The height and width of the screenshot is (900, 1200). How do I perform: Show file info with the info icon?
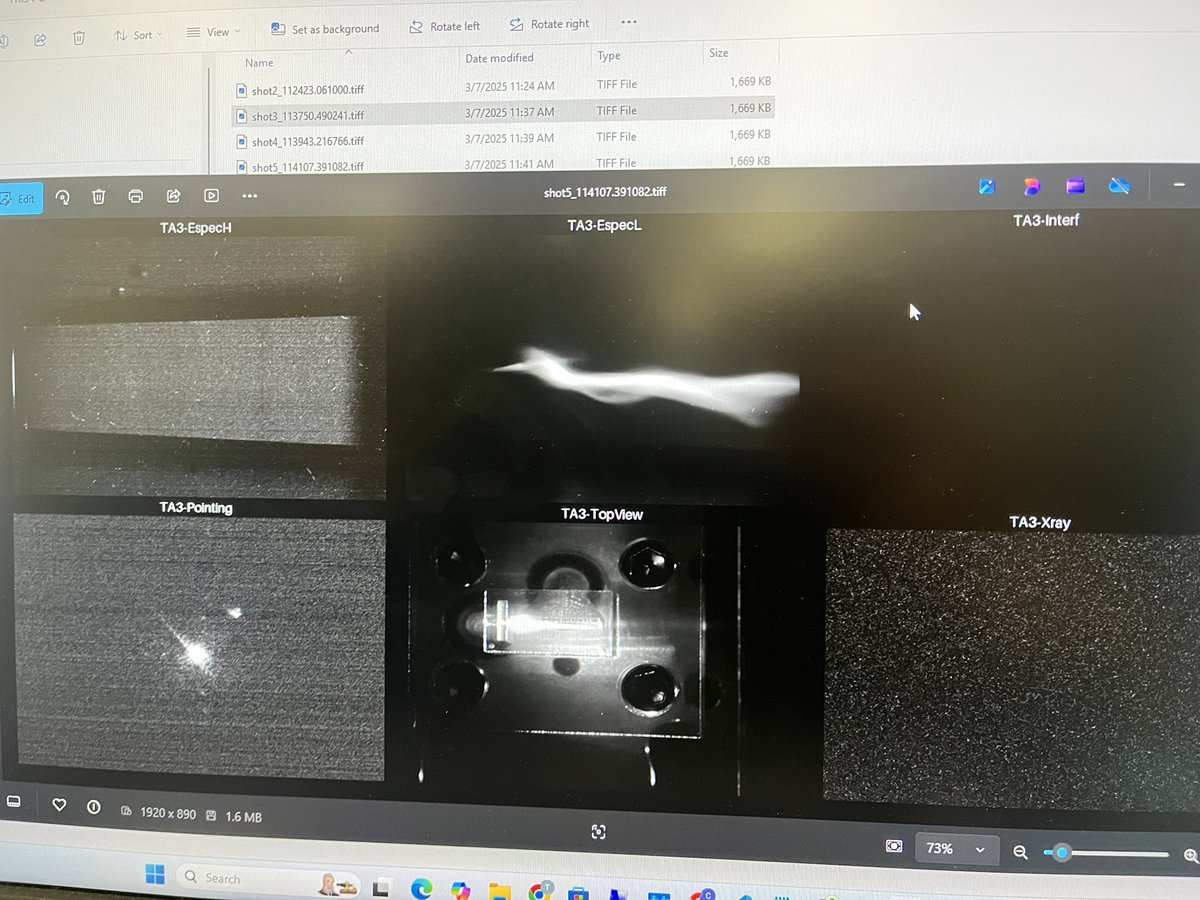[94, 807]
